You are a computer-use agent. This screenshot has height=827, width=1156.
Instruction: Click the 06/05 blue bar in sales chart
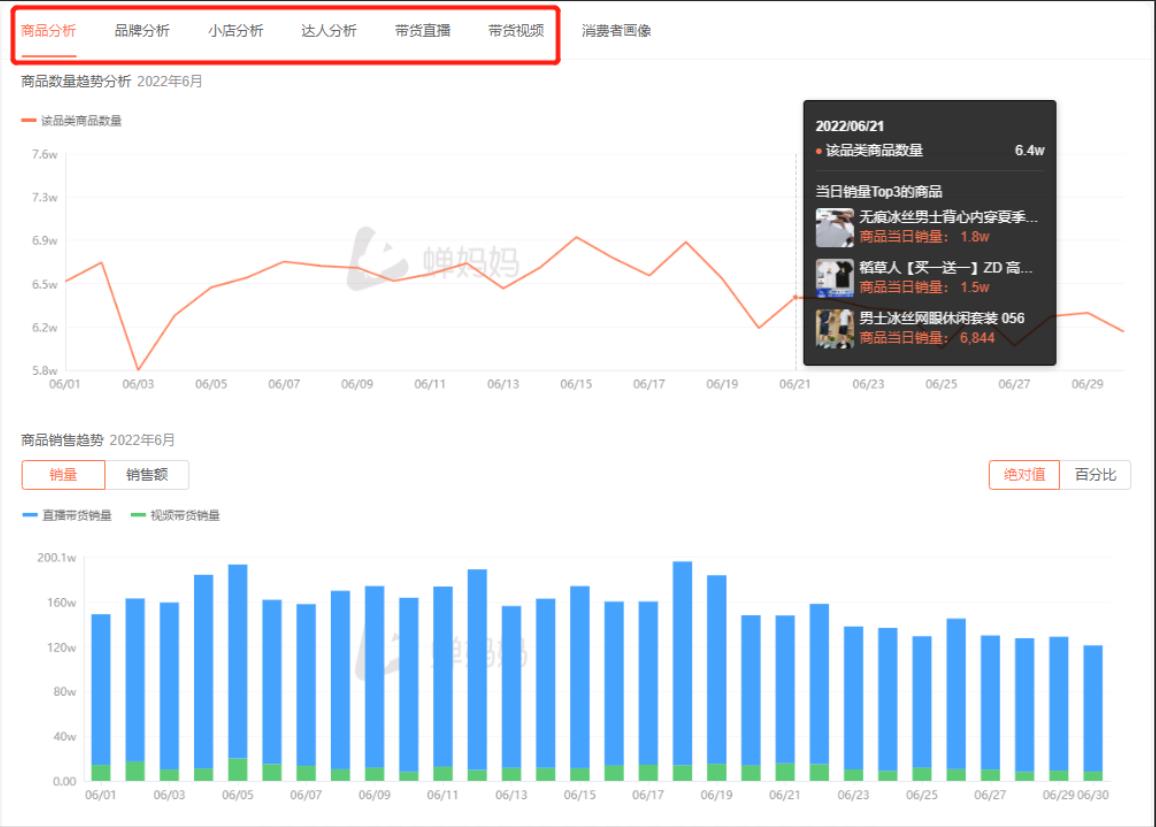237,661
